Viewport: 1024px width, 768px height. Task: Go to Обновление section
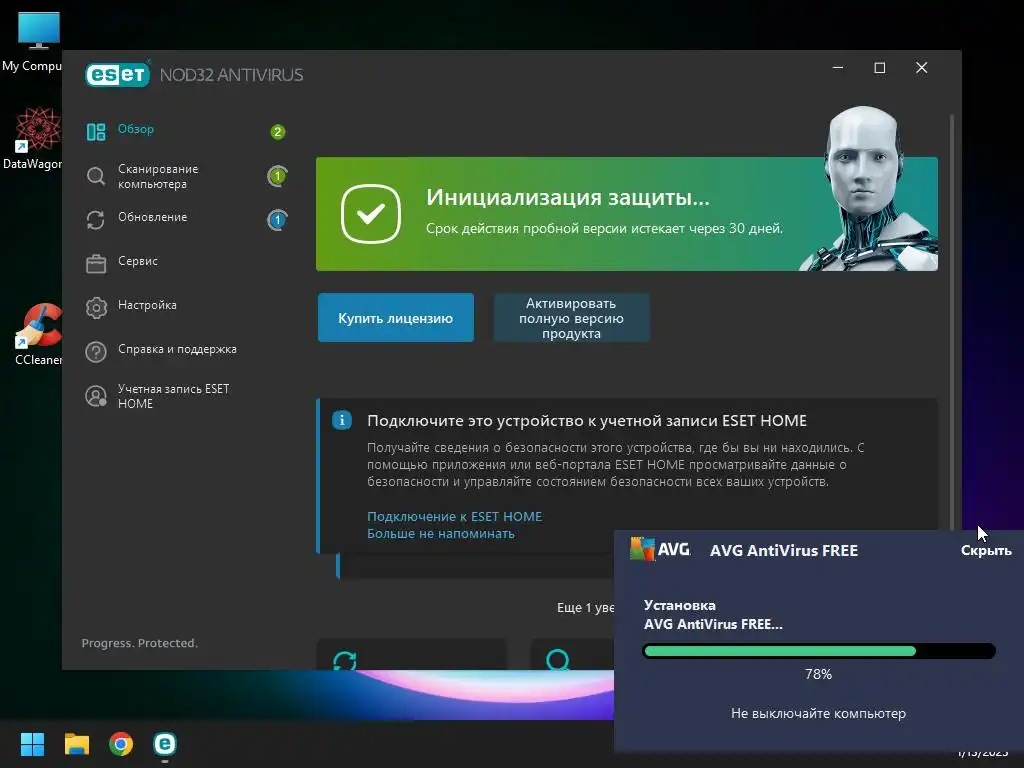click(x=152, y=217)
